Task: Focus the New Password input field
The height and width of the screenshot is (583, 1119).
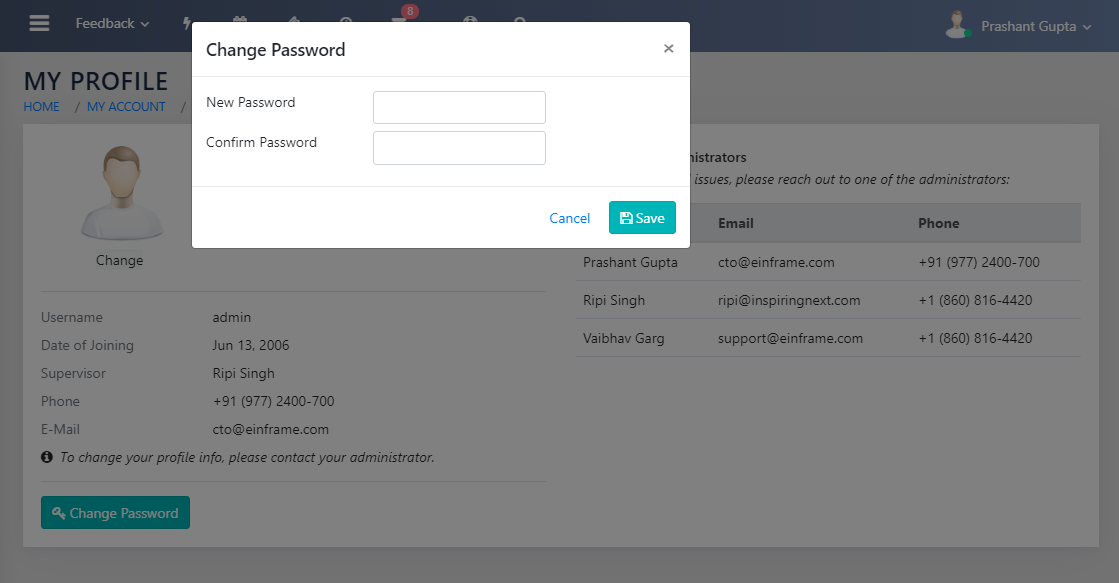Action: pyautogui.click(x=459, y=107)
